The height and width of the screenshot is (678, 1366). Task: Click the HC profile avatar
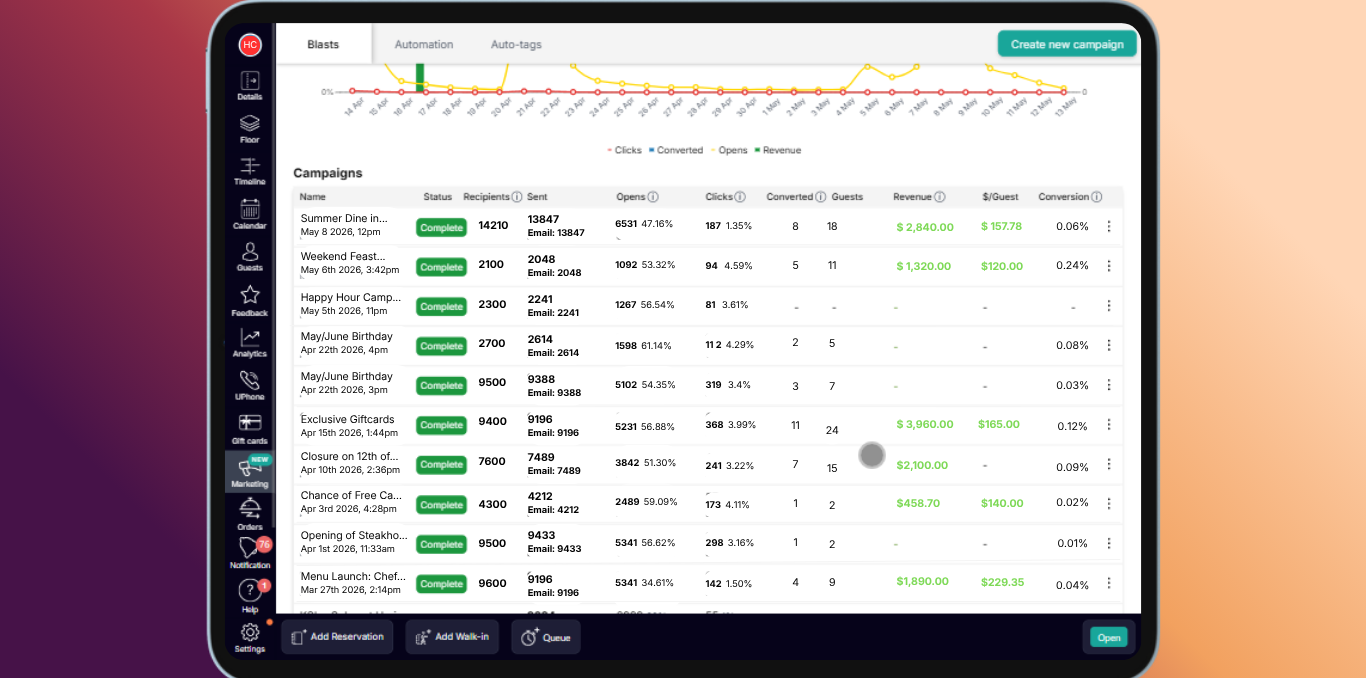point(250,45)
